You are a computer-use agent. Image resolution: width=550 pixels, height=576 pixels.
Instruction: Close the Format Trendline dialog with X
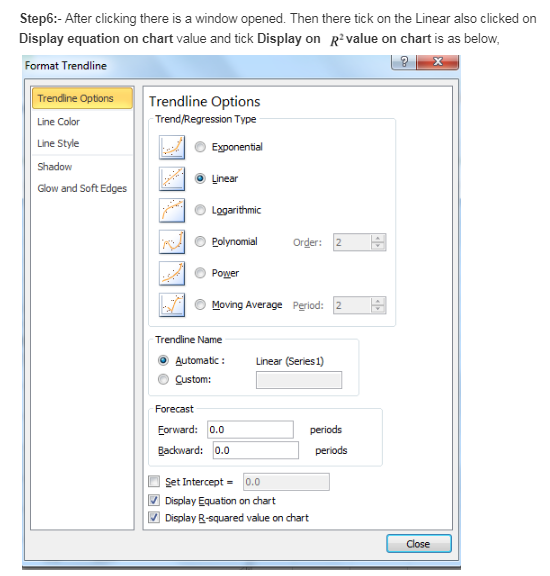[x=438, y=61]
